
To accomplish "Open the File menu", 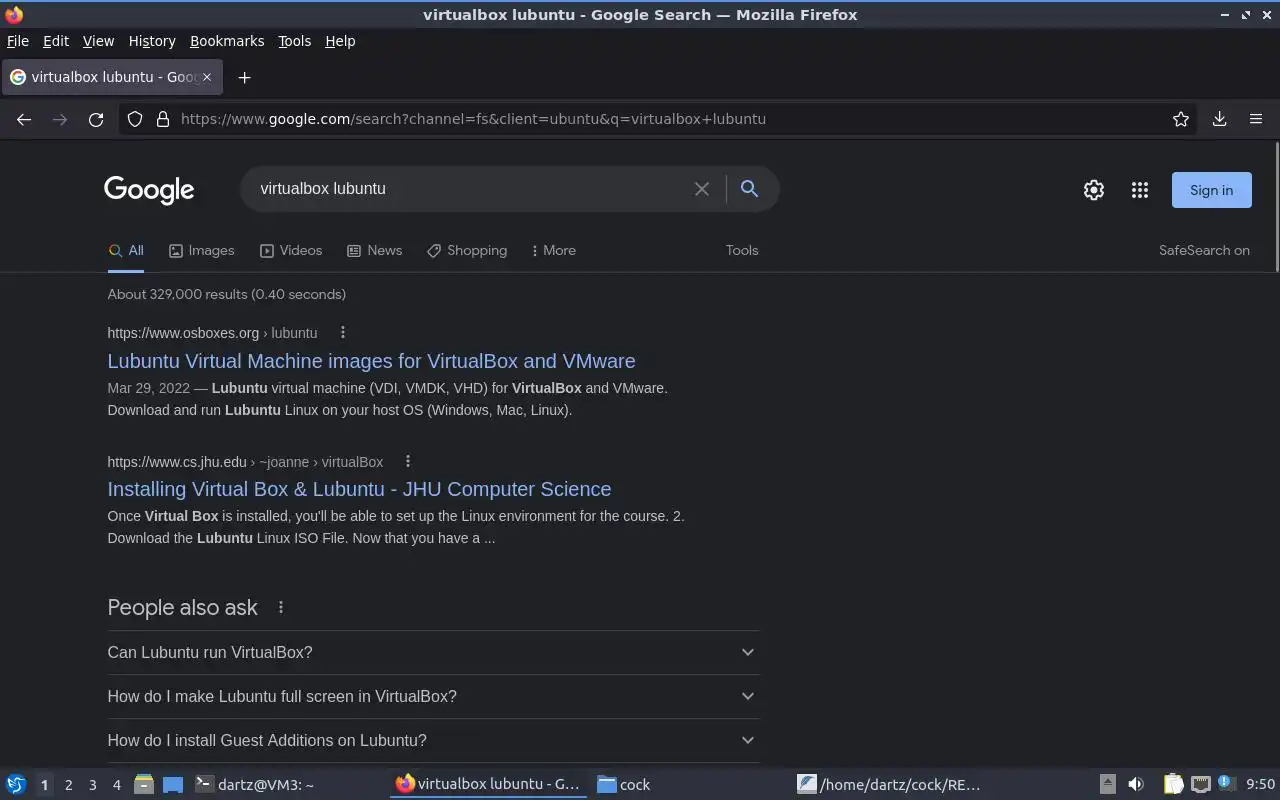I will coord(18,41).
